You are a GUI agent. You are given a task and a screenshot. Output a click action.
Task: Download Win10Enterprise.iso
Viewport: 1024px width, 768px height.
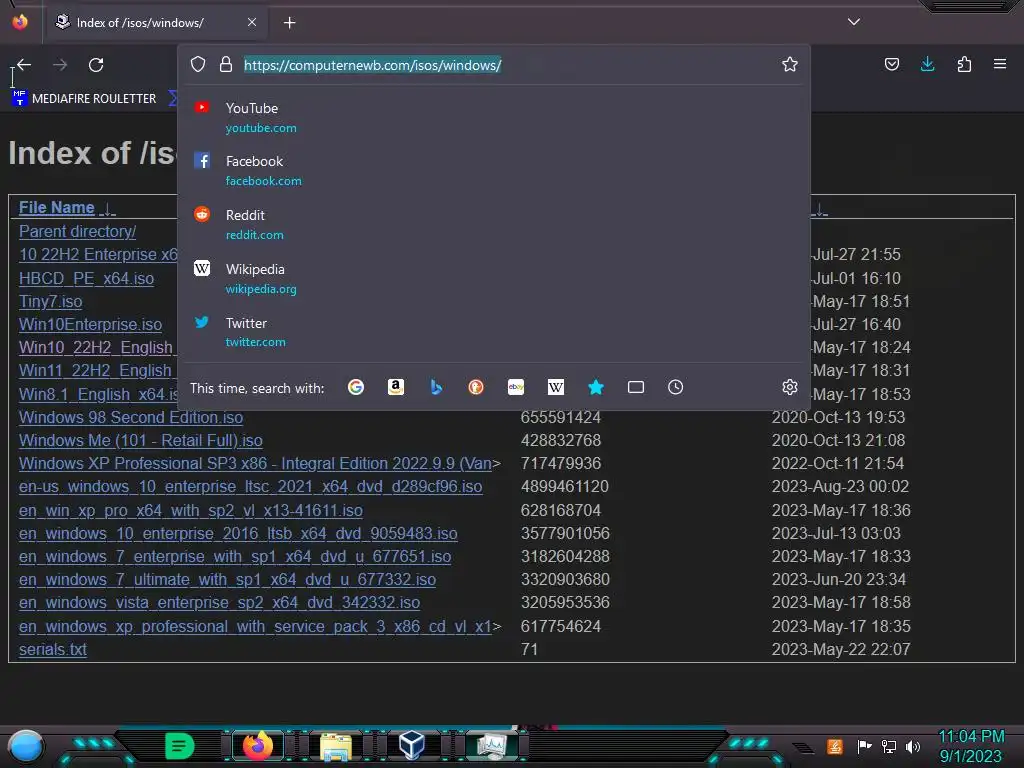[90, 325]
